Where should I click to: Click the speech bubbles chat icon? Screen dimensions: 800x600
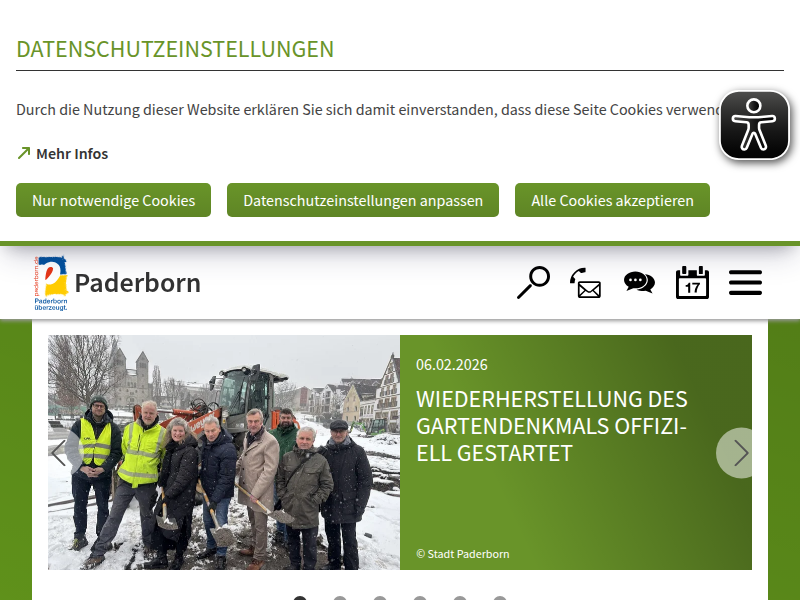[x=639, y=283]
